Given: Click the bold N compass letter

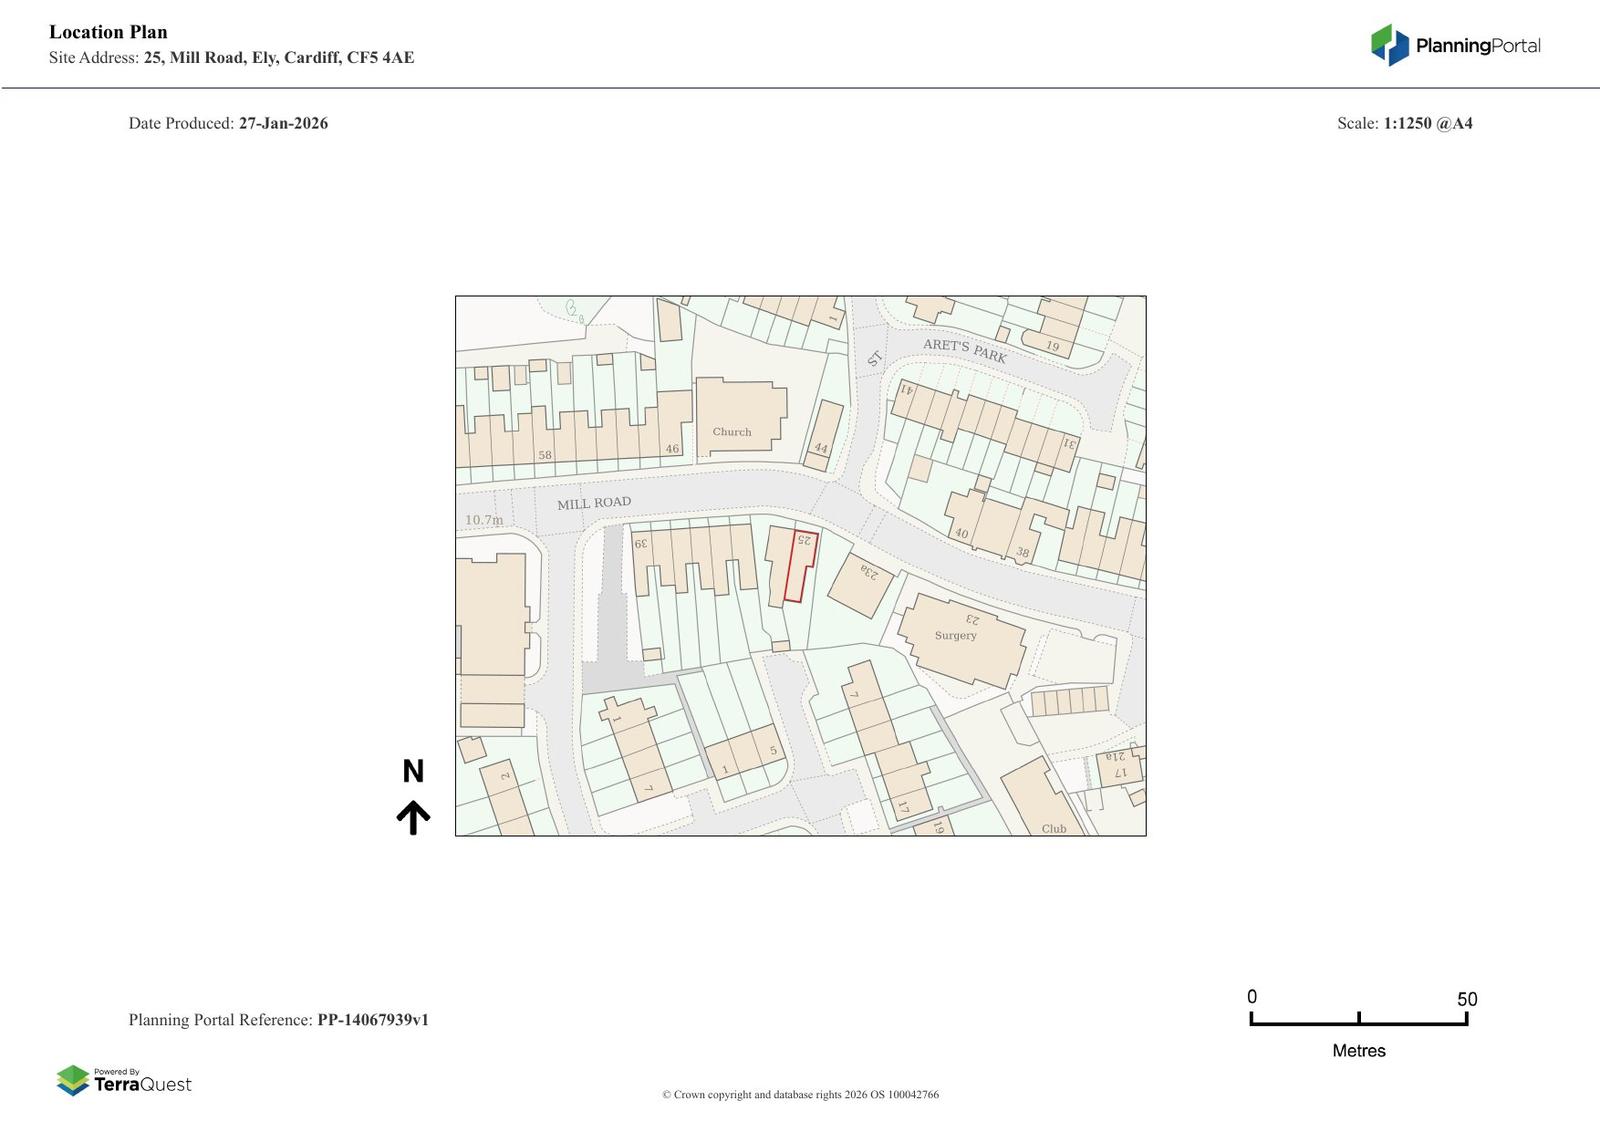Looking at the screenshot, I should [413, 771].
